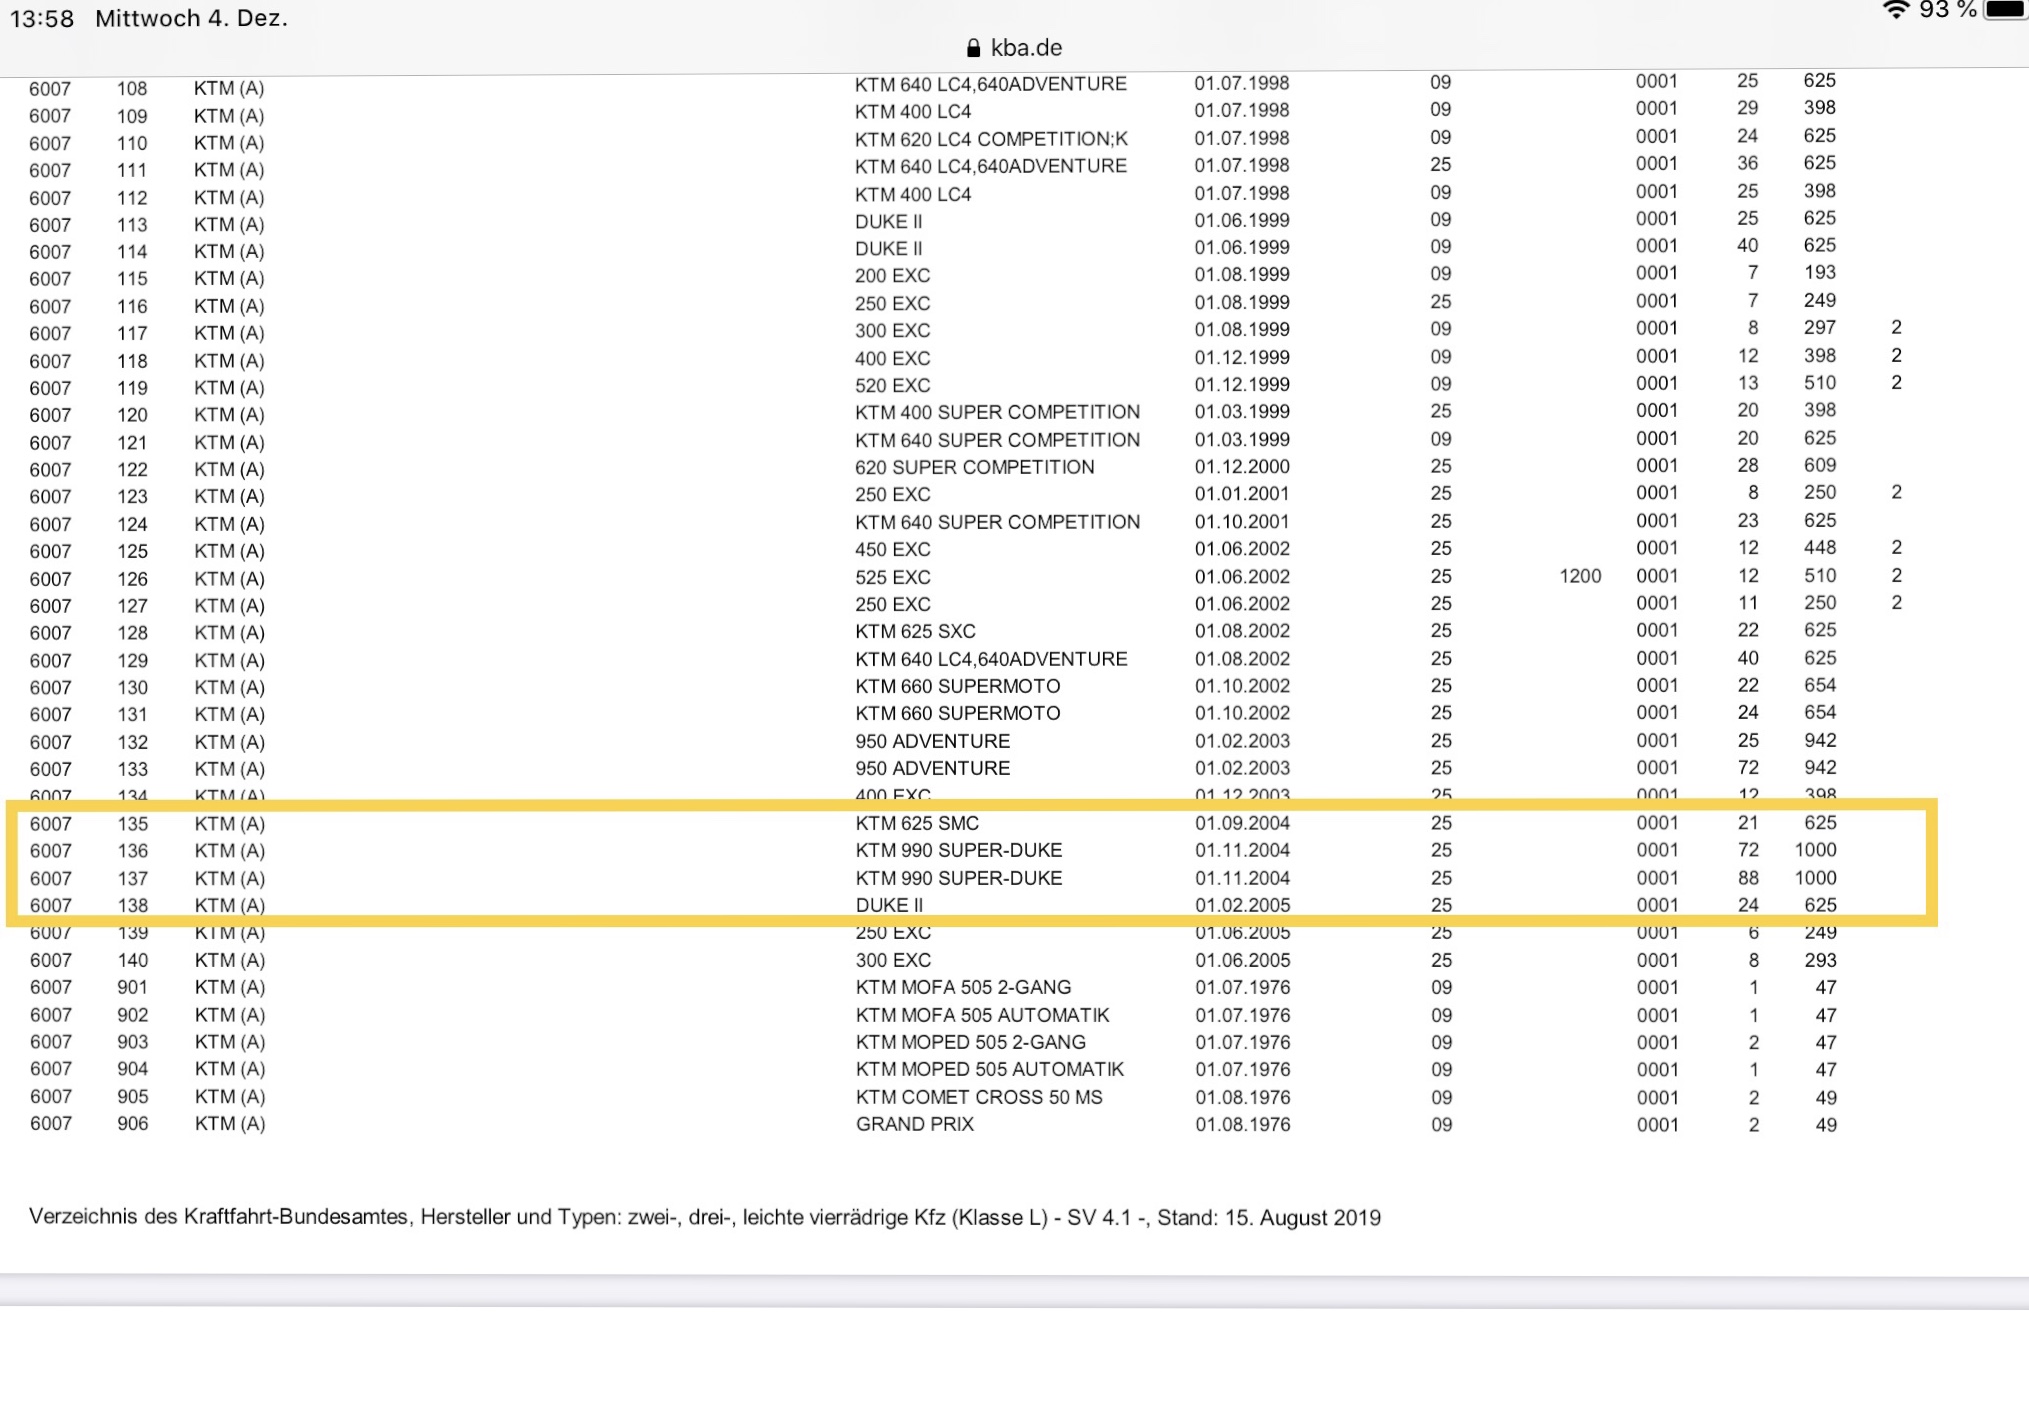The height and width of the screenshot is (1406, 2029).
Task: Tap the KTM 625 SMC row text
Action: [917, 823]
